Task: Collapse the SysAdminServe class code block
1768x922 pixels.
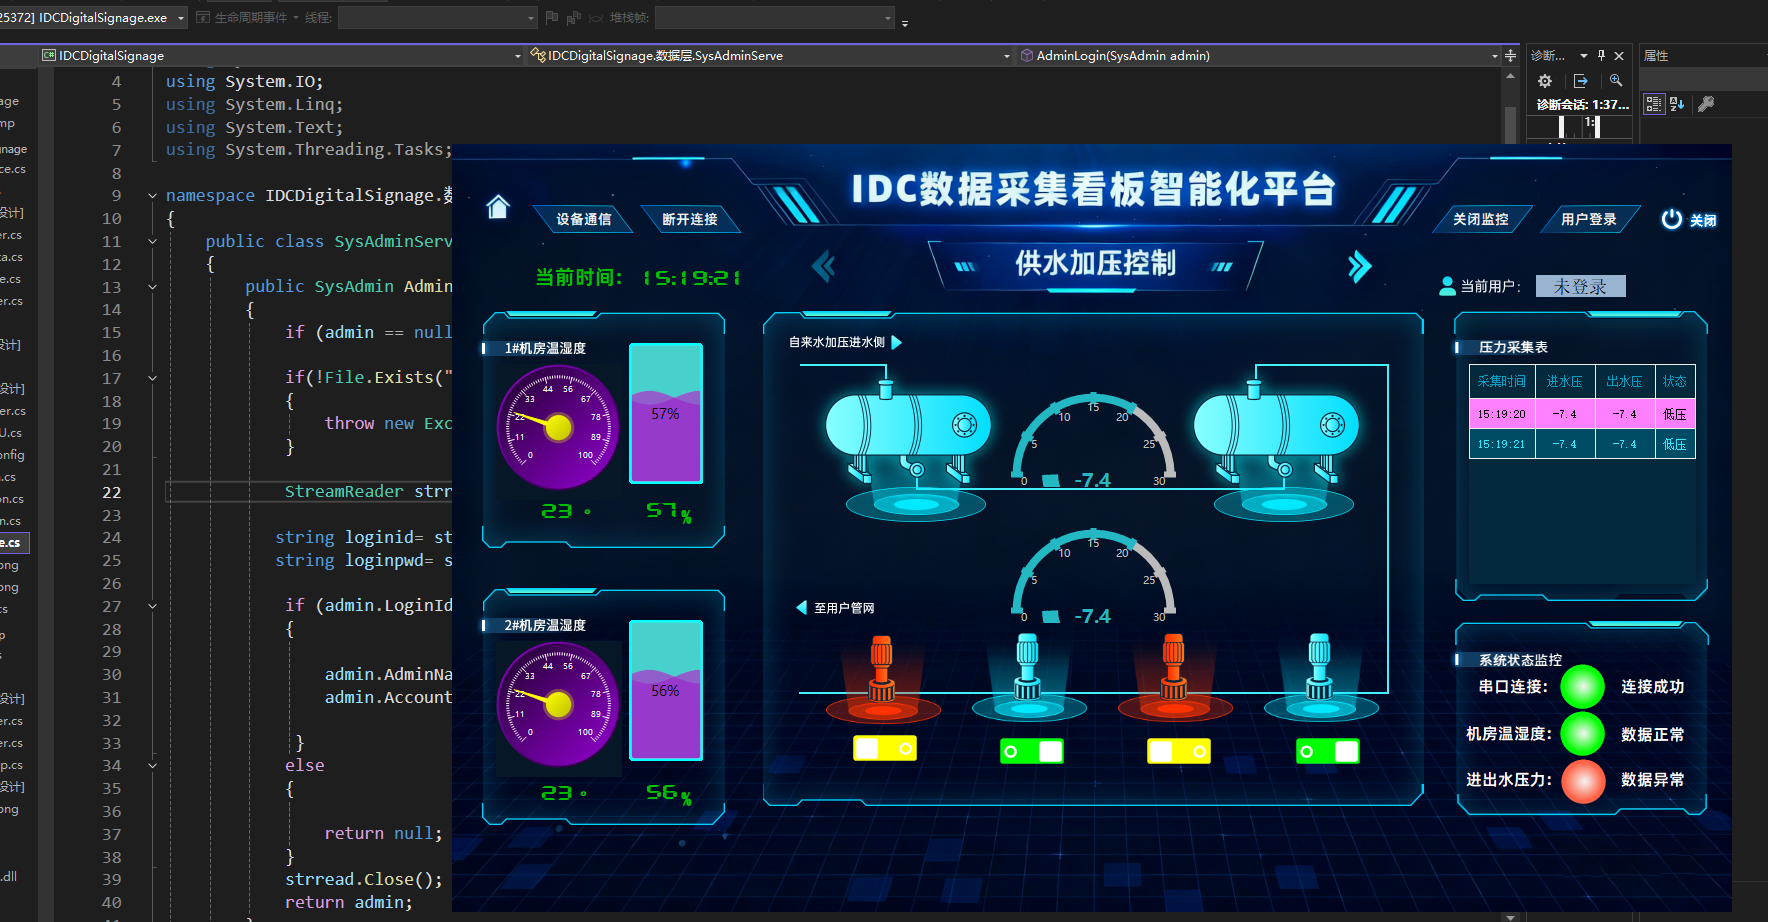Action: 152,241
